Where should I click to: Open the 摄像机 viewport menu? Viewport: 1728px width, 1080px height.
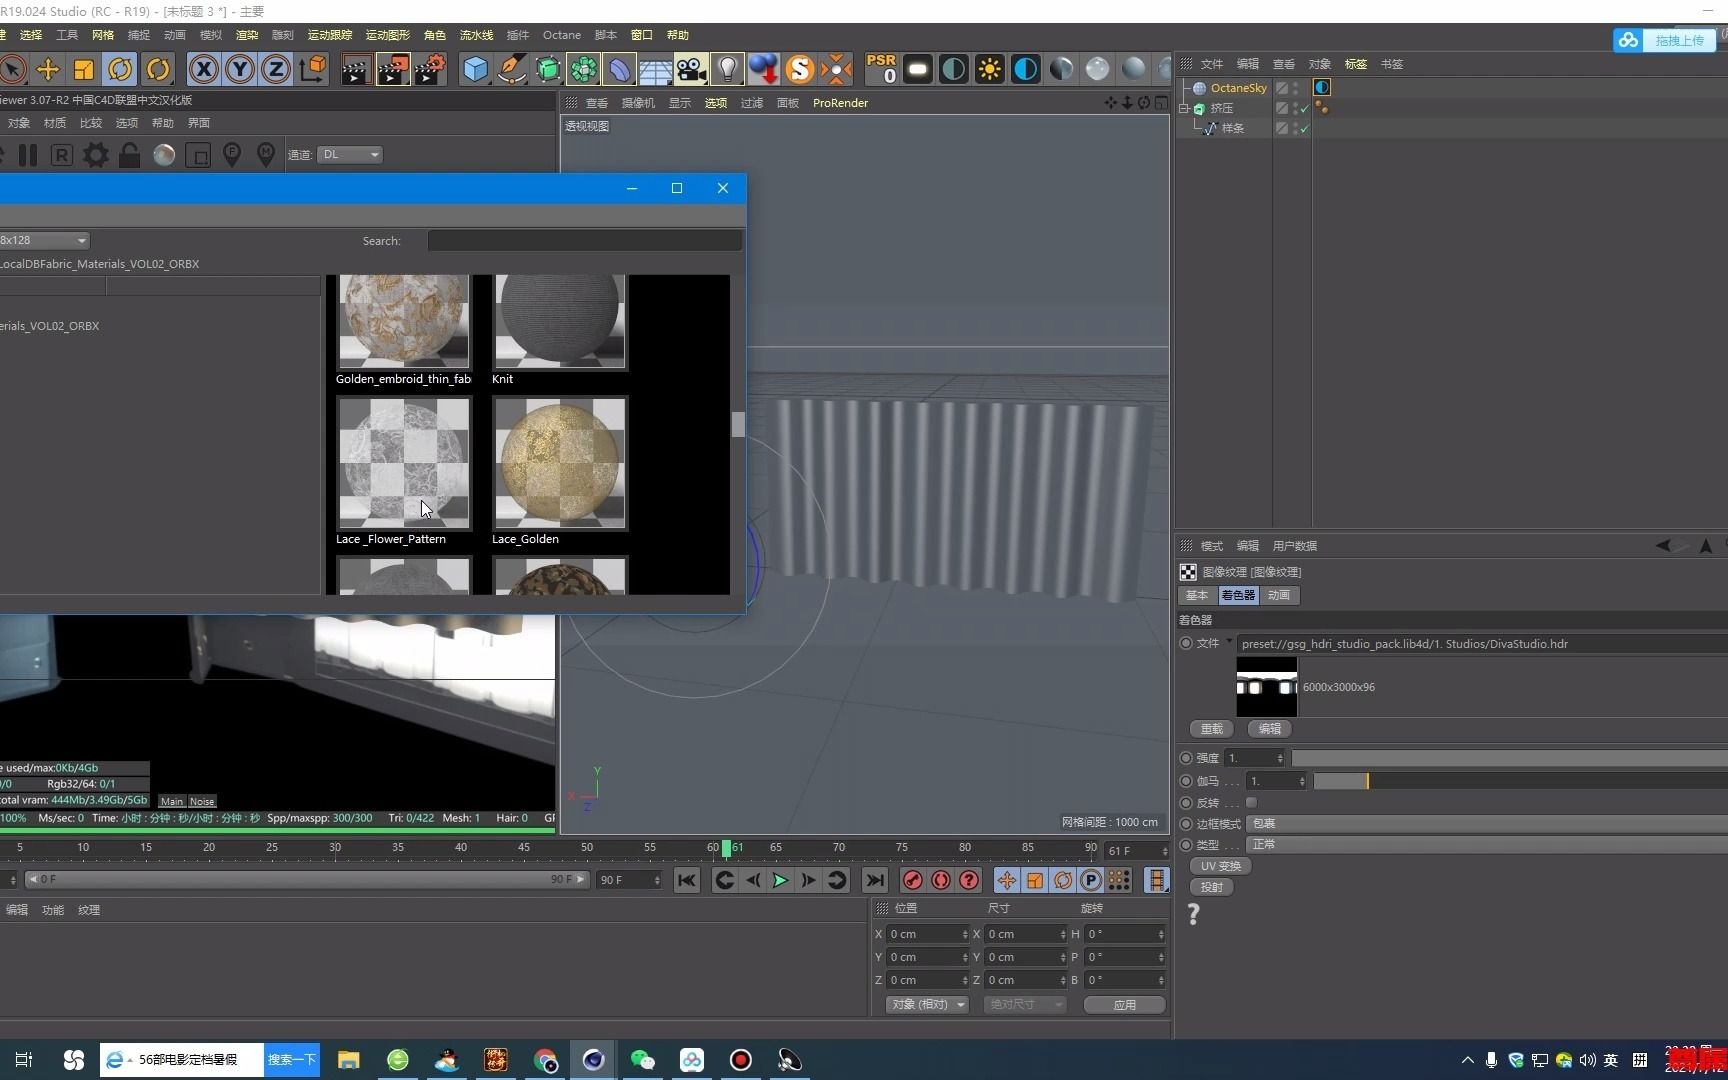pos(638,103)
